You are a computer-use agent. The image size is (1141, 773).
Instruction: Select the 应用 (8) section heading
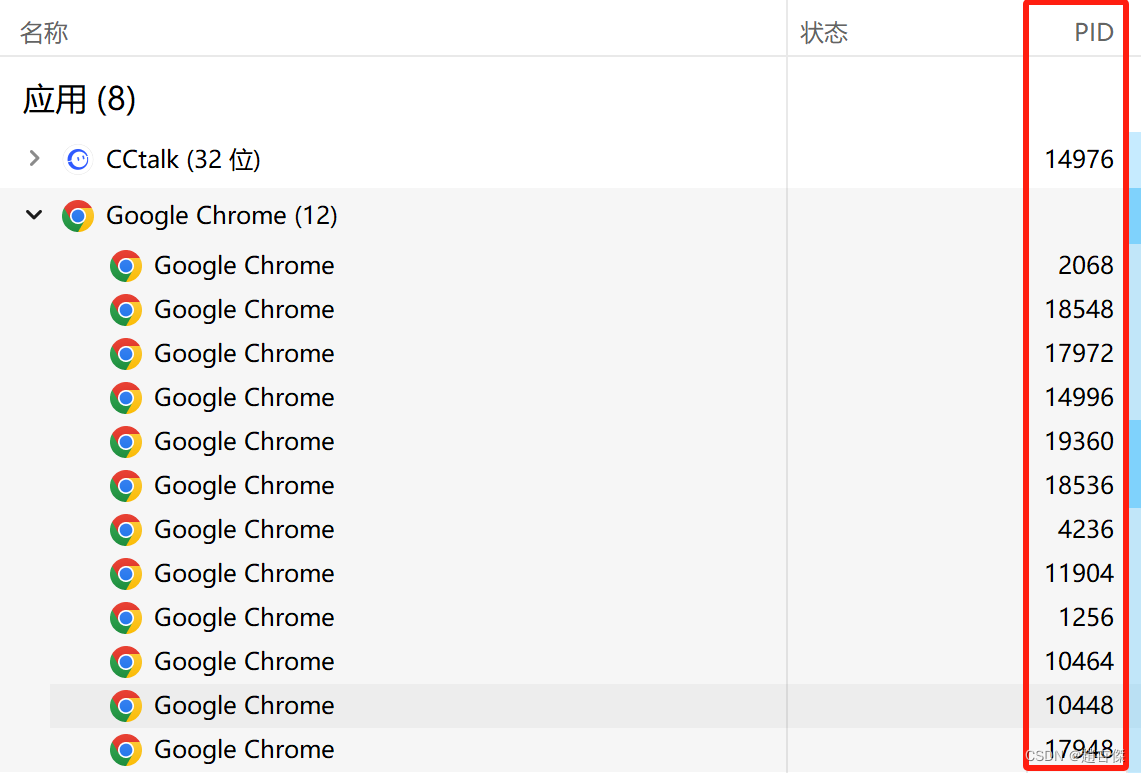(x=79, y=99)
